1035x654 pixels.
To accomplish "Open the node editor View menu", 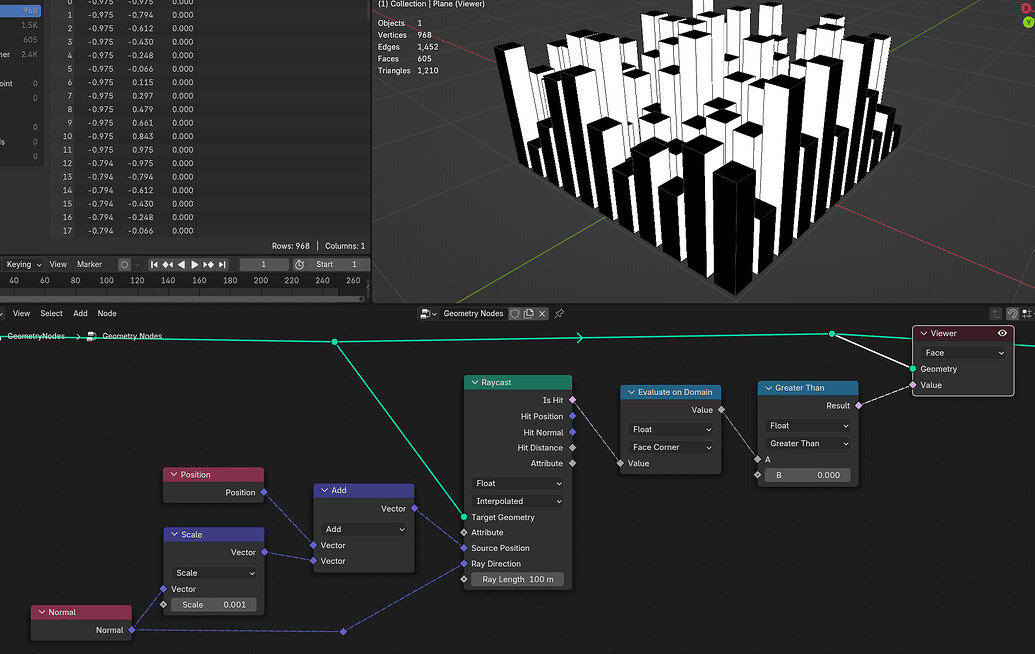I will (x=21, y=313).
